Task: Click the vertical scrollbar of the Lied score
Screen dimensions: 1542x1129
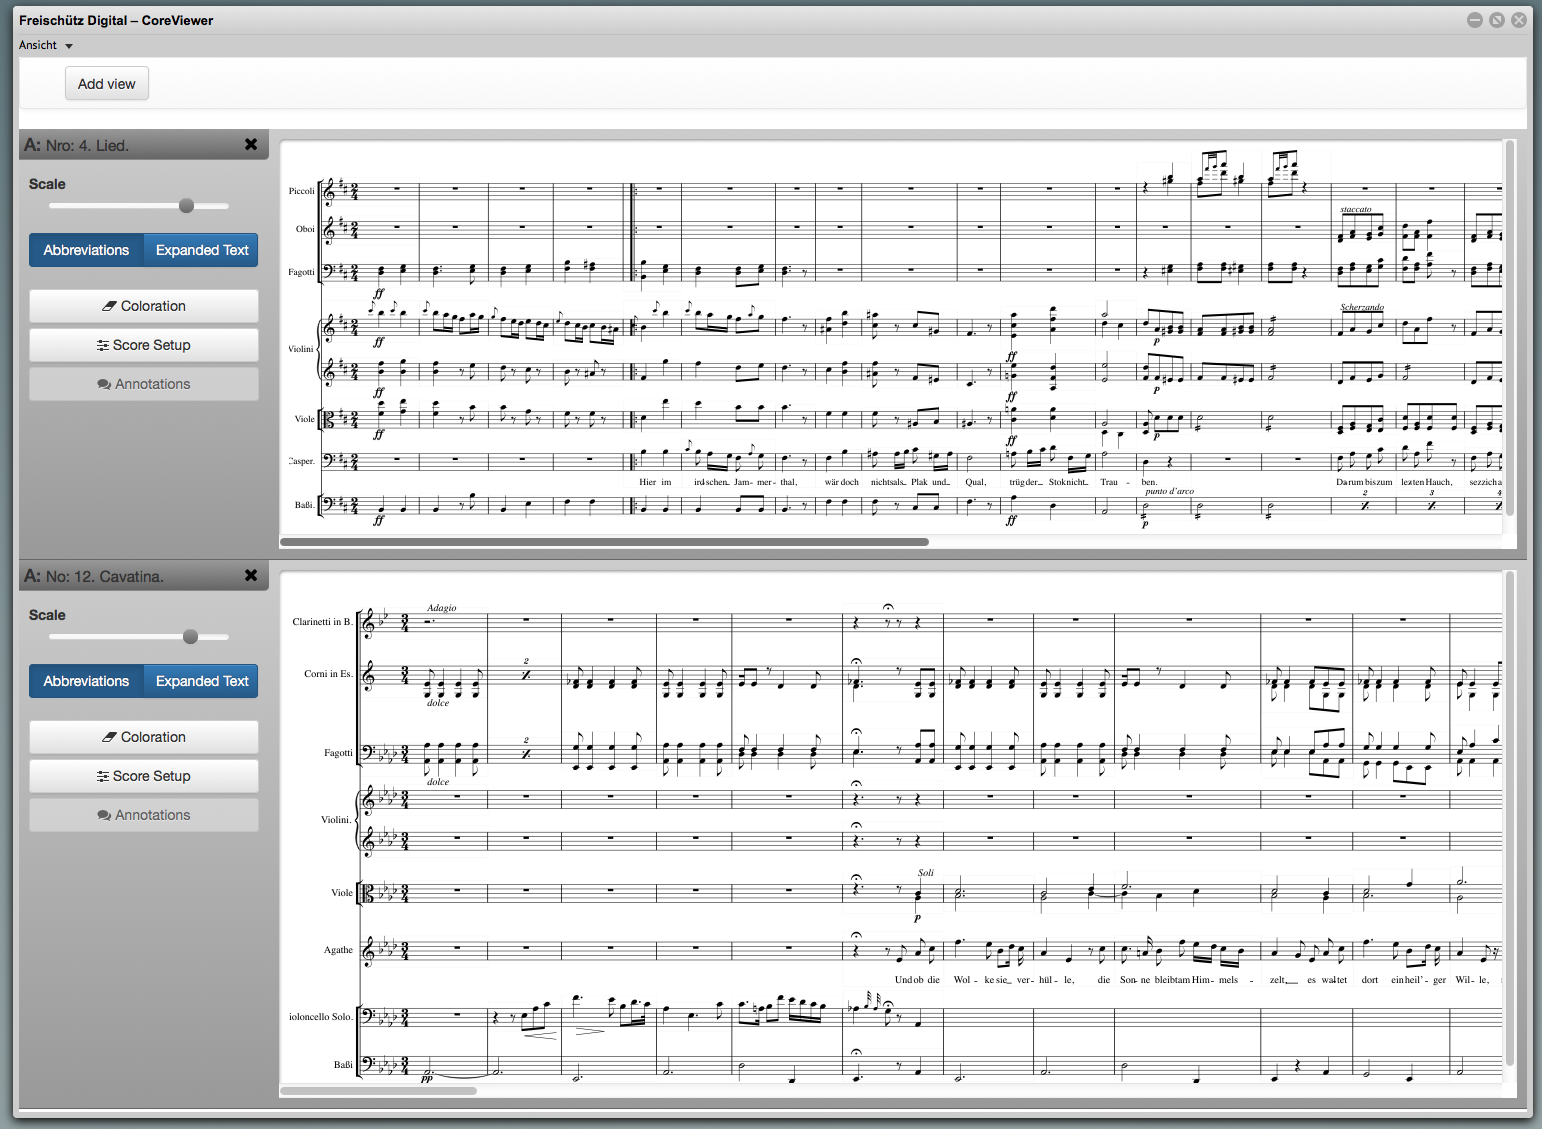Action: tap(1510, 328)
